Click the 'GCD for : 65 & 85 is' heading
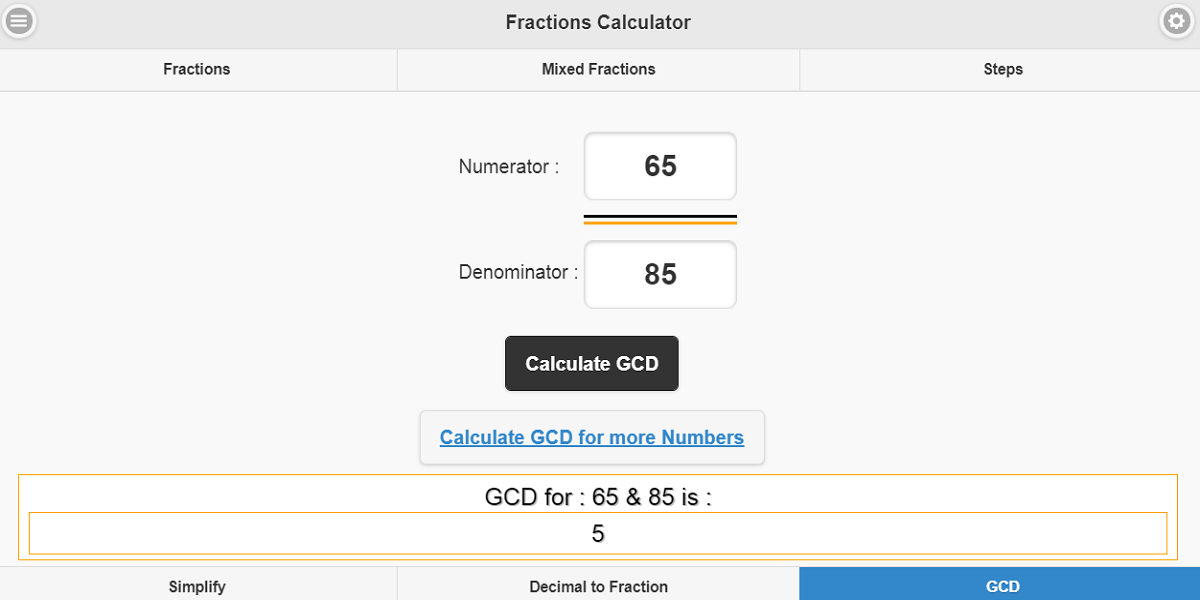 tap(598, 497)
